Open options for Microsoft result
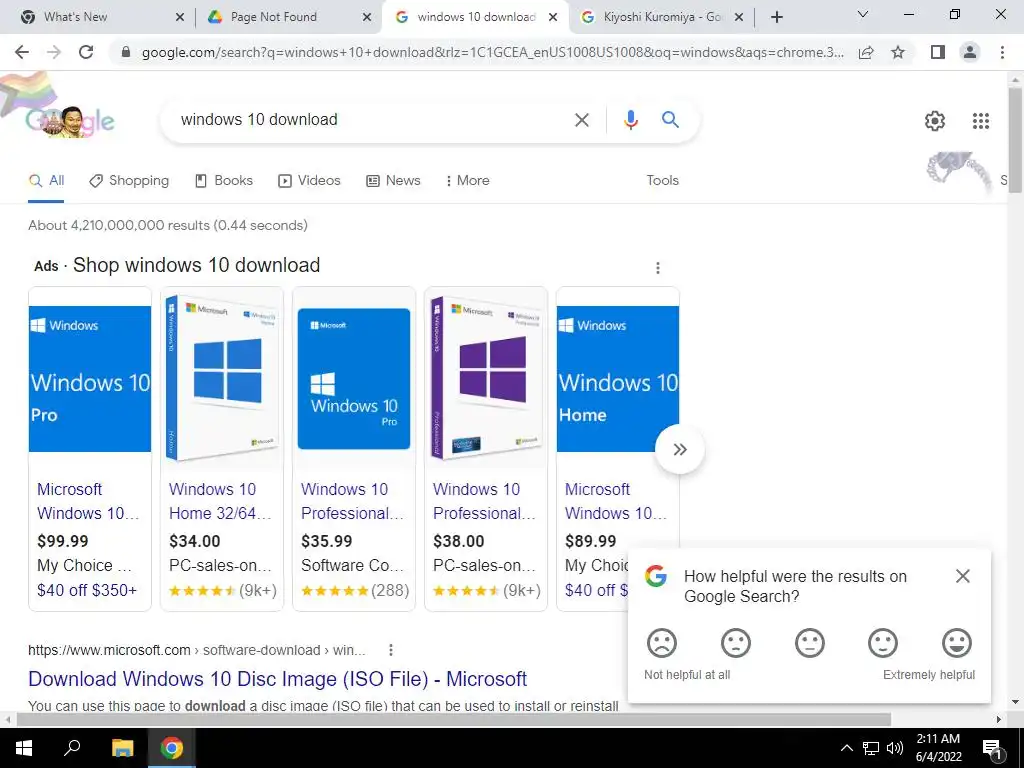Image resolution: width=1024 pixels, height=768 pixels. click(391, 650)
